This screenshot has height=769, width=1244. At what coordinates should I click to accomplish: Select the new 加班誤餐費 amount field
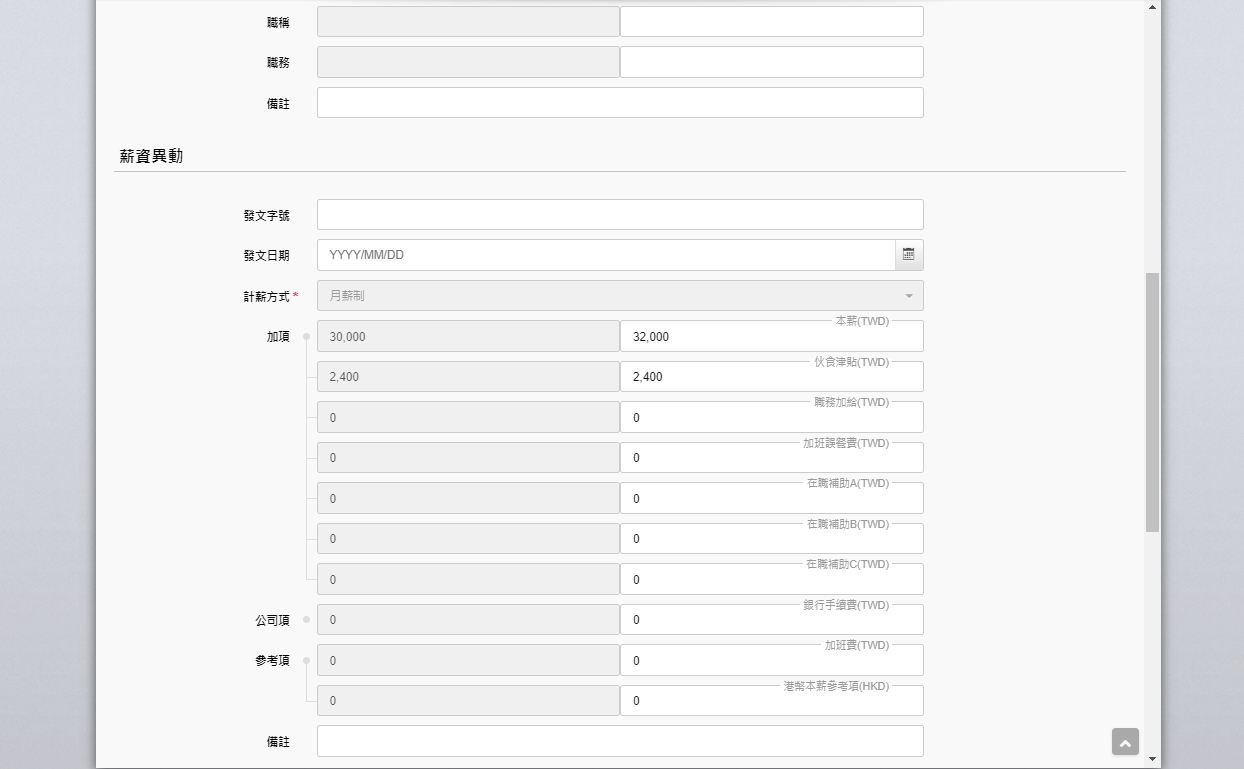point(771,458)
